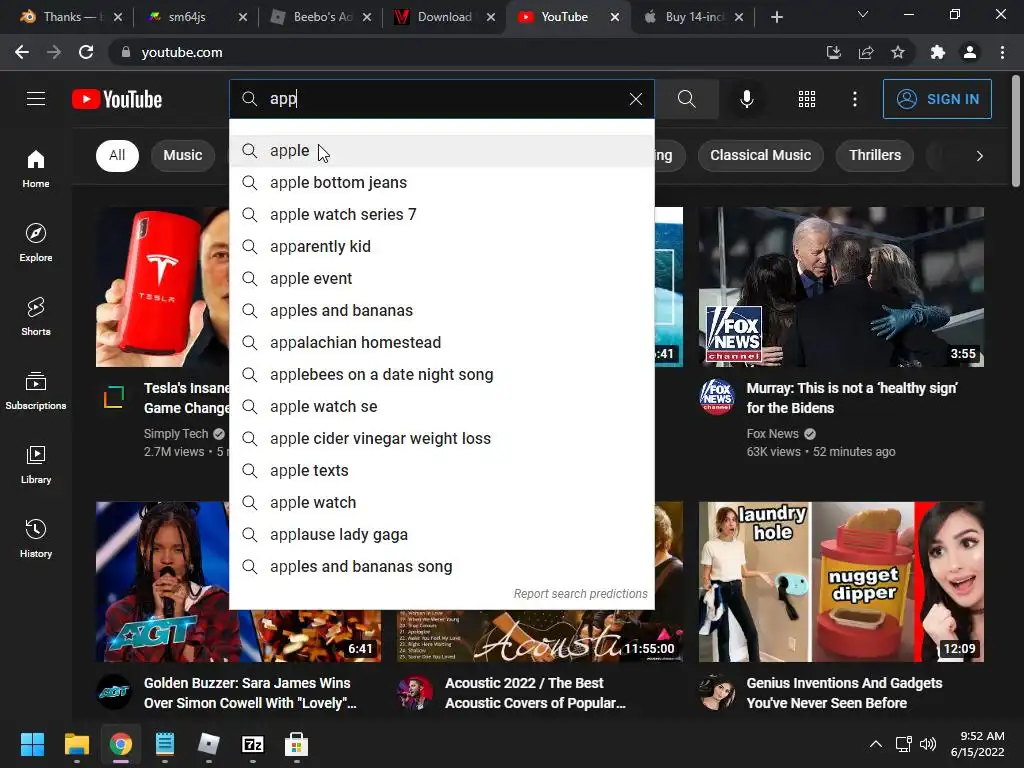The width and height of the screenshot is (1024, 768).
Task: Open the YouTube guide hamburger menu
Action: pyautogui.click(x=36, y=99)
